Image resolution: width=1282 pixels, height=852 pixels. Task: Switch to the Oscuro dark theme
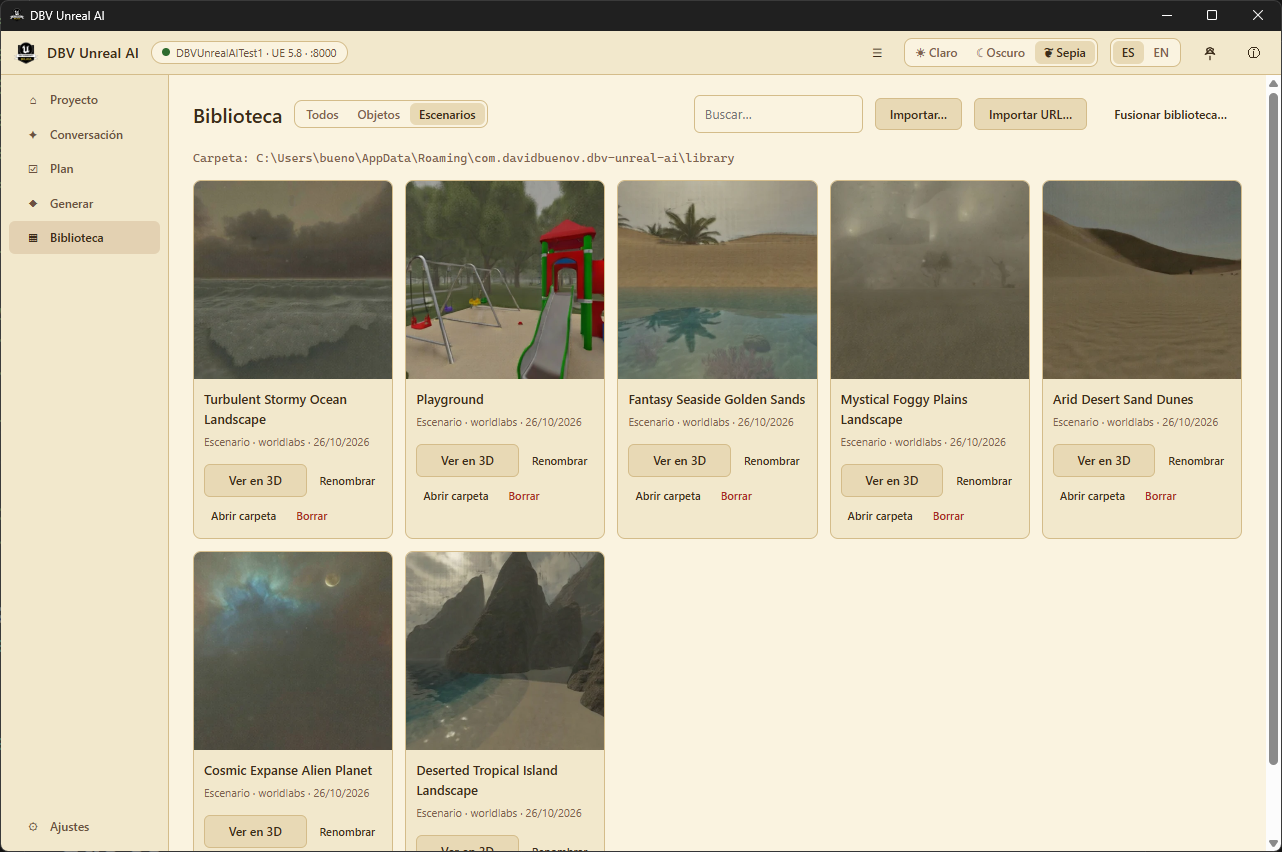tap(1001, 53)
